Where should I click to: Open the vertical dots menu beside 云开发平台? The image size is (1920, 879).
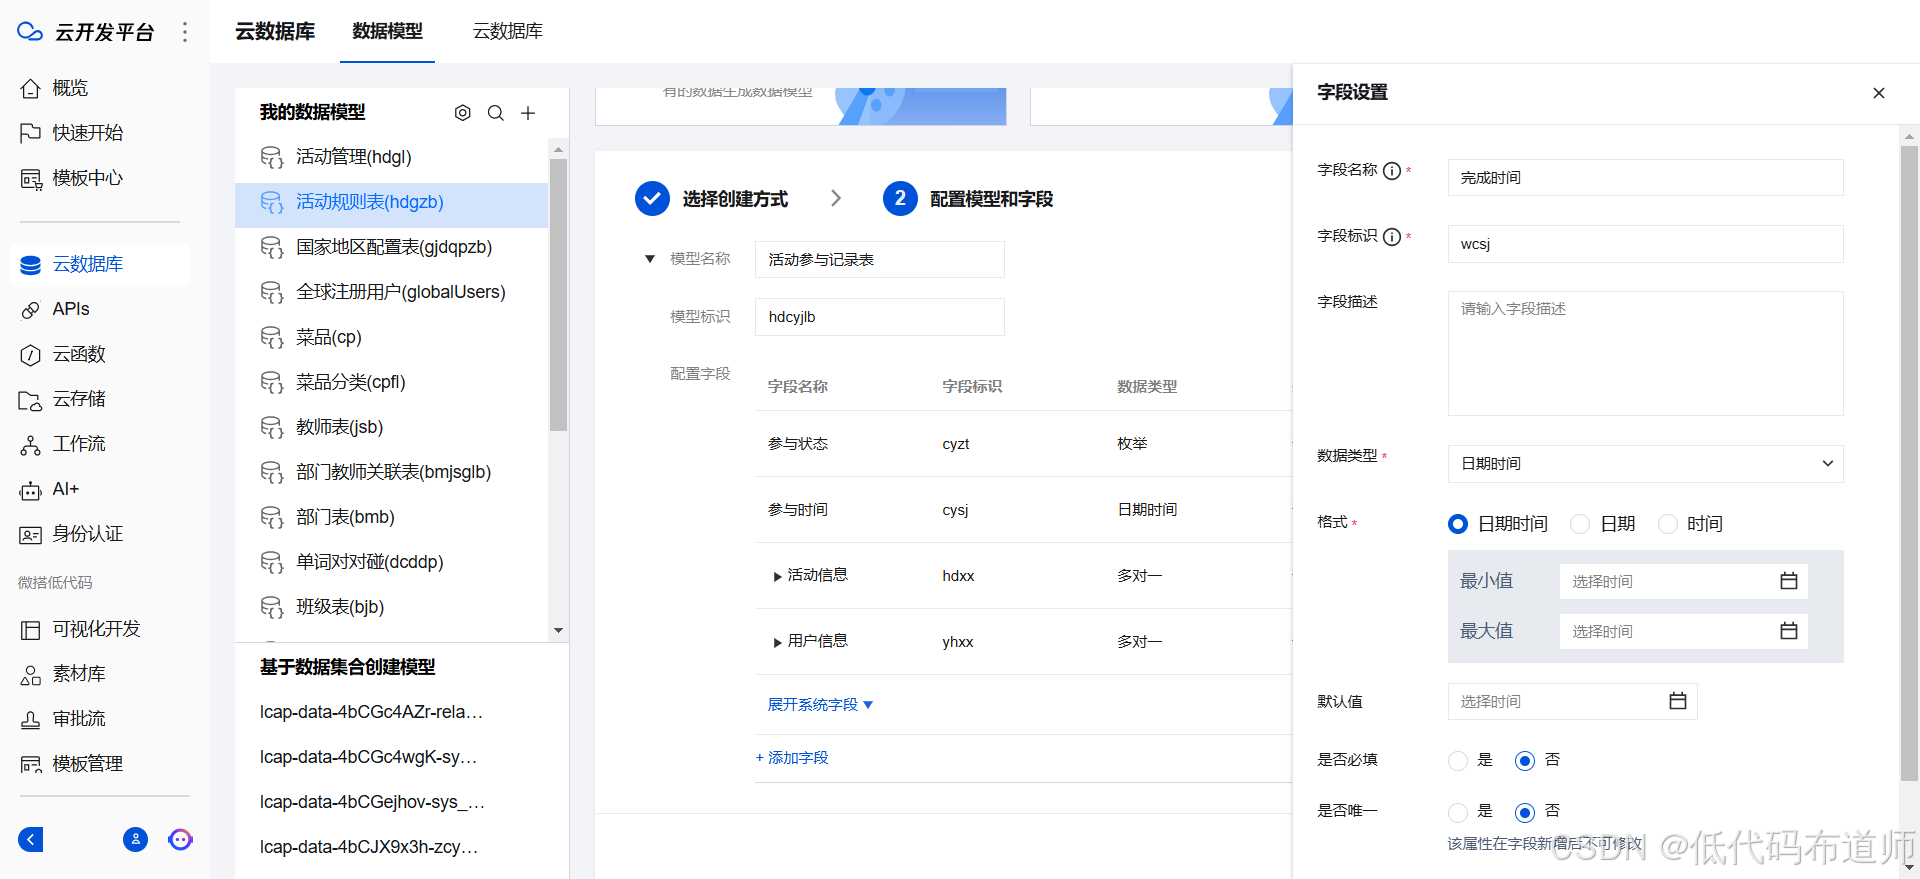[185, 32]
